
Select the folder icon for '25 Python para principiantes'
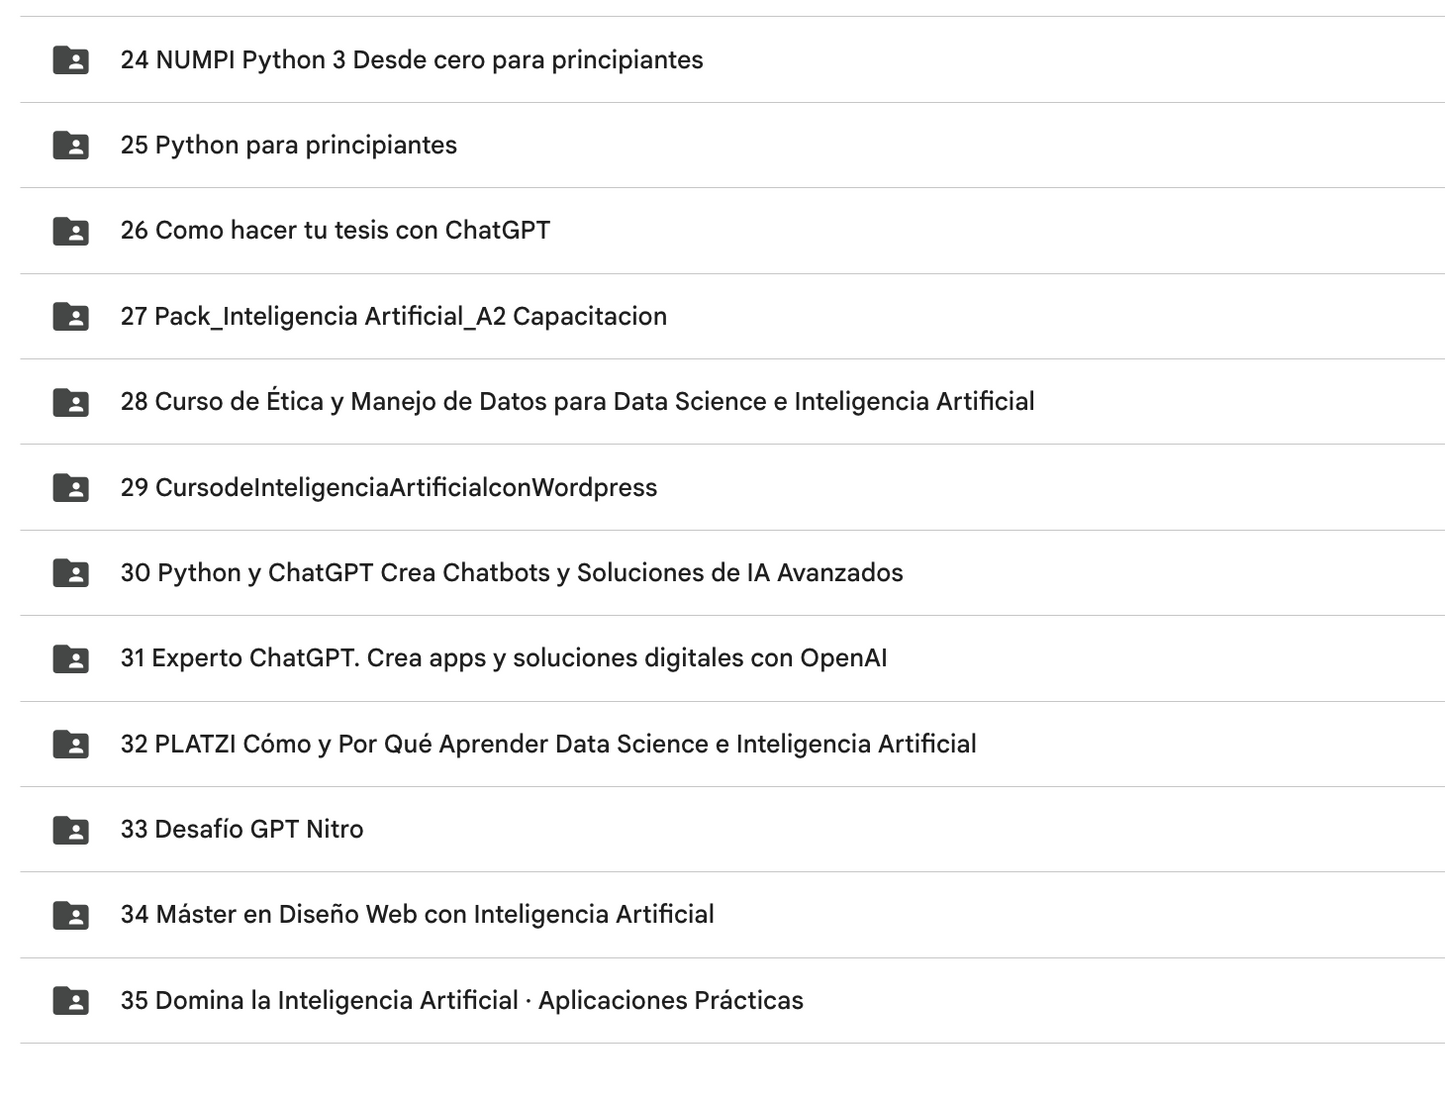[x=70, y=145]
